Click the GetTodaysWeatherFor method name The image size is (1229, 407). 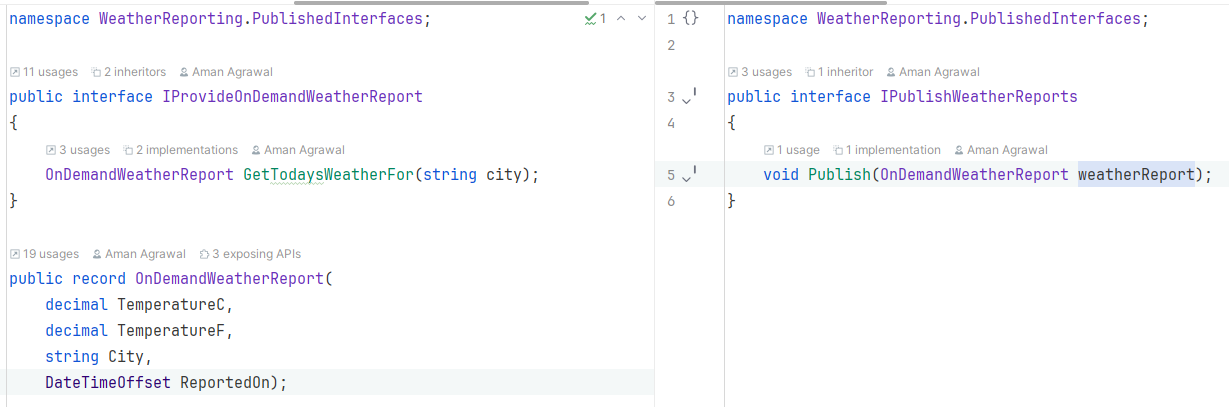(328, 175)
